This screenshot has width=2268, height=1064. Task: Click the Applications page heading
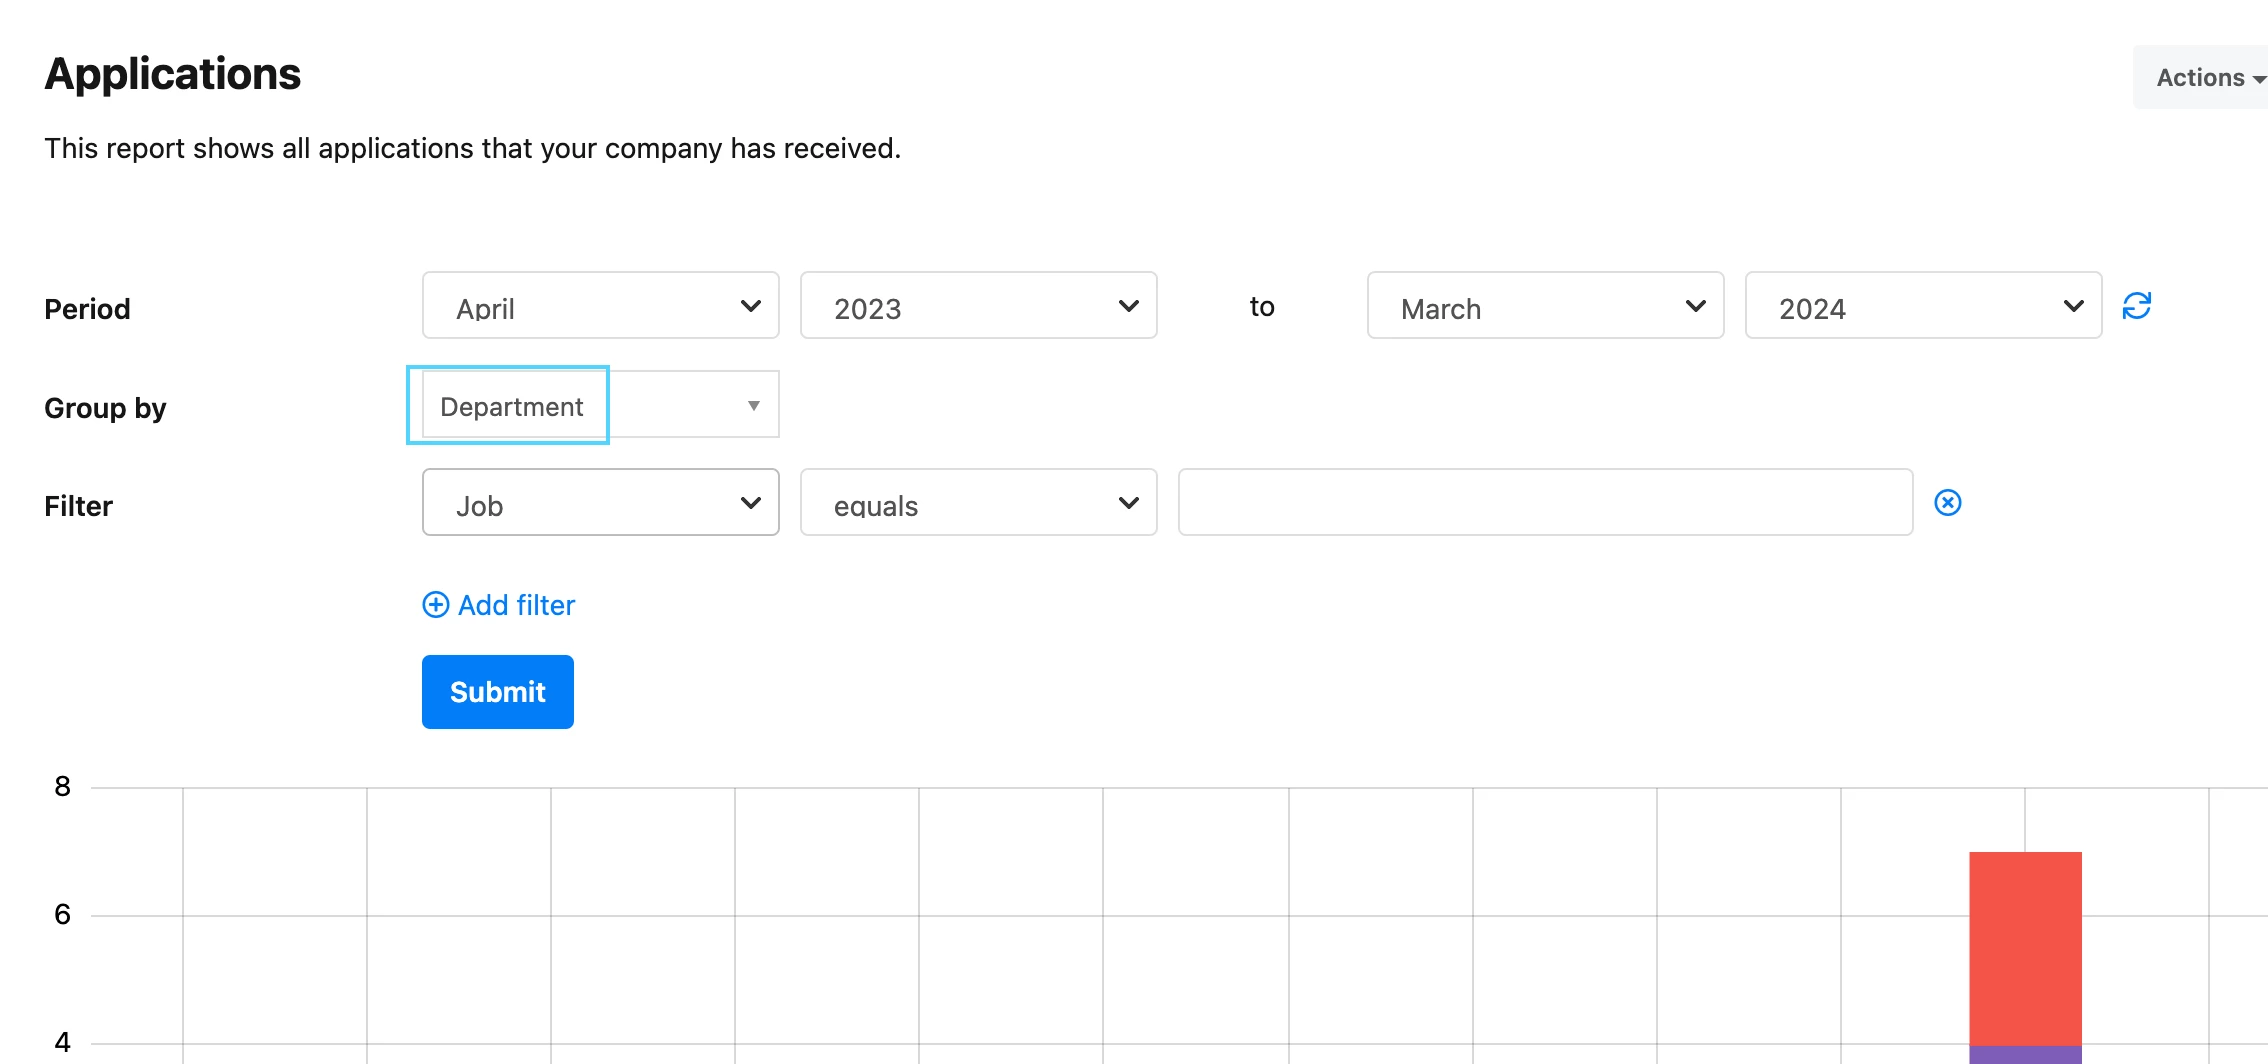(x=172, y=74)
